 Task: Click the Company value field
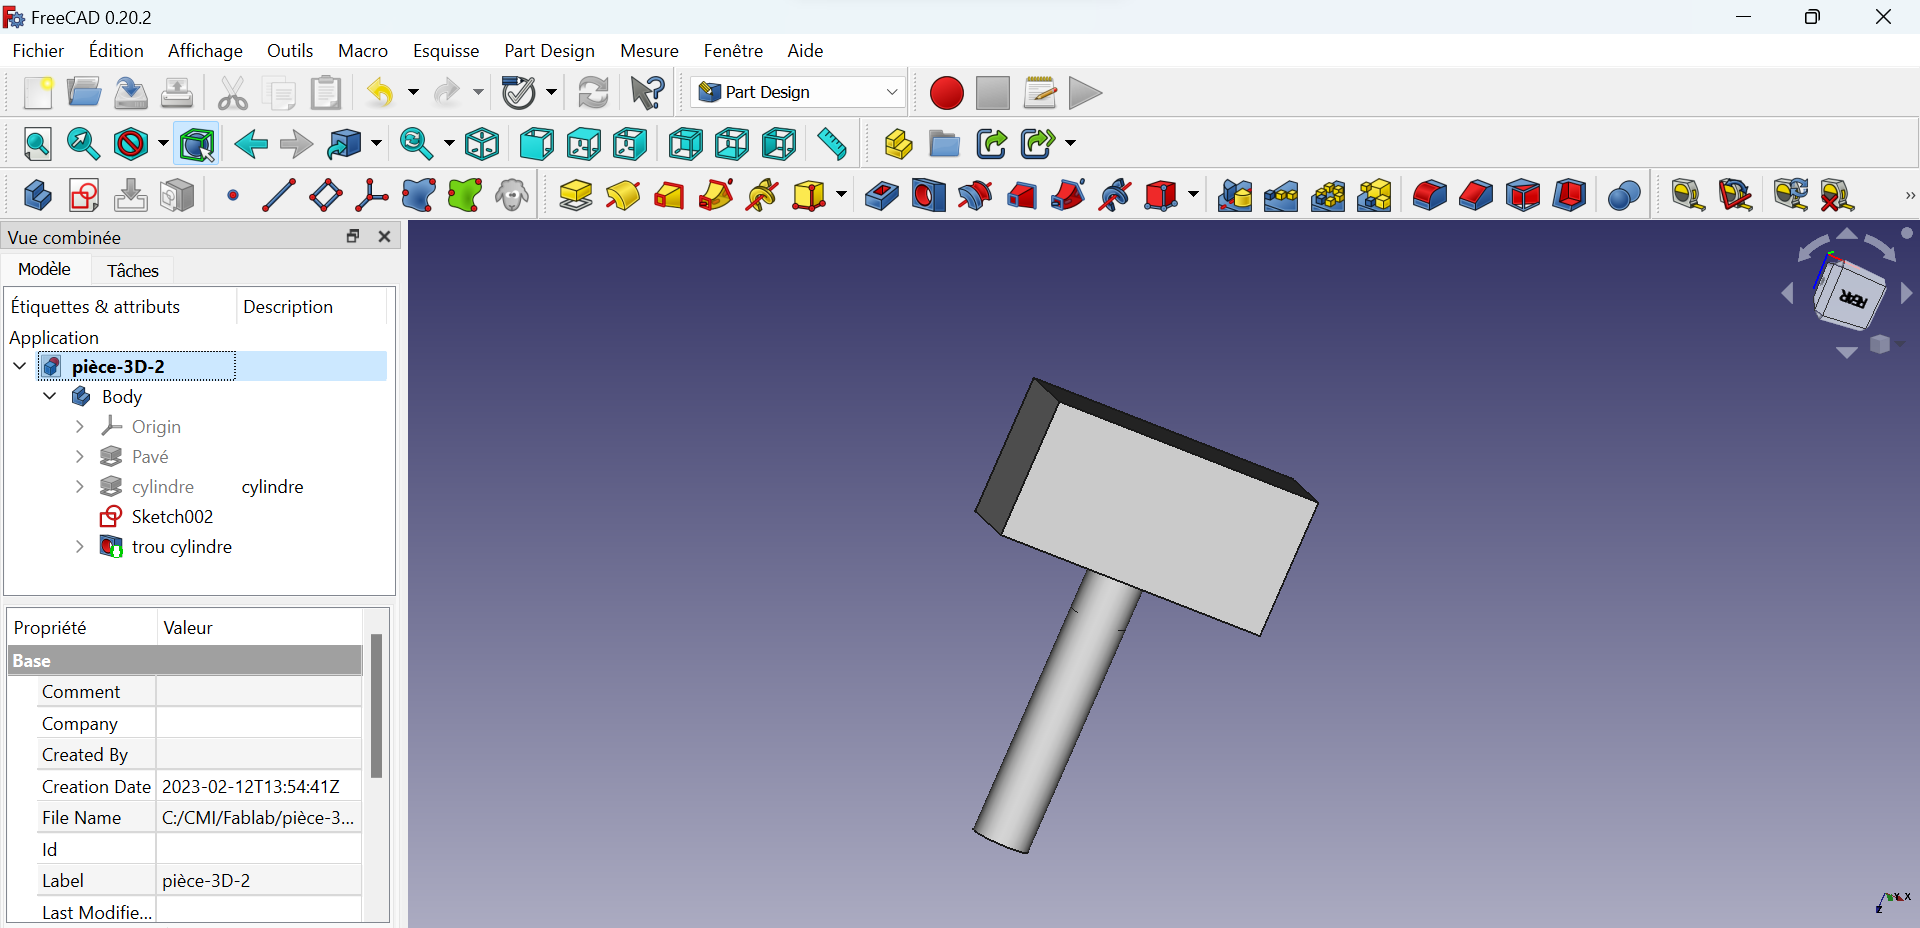click(259, 723)
